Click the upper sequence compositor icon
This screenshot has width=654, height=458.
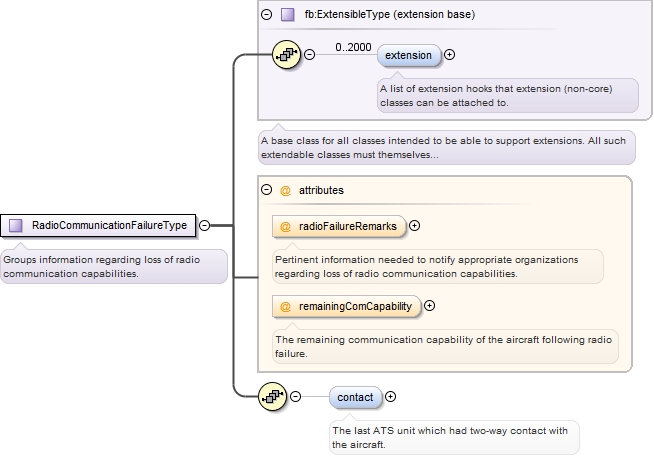[287, 55]
